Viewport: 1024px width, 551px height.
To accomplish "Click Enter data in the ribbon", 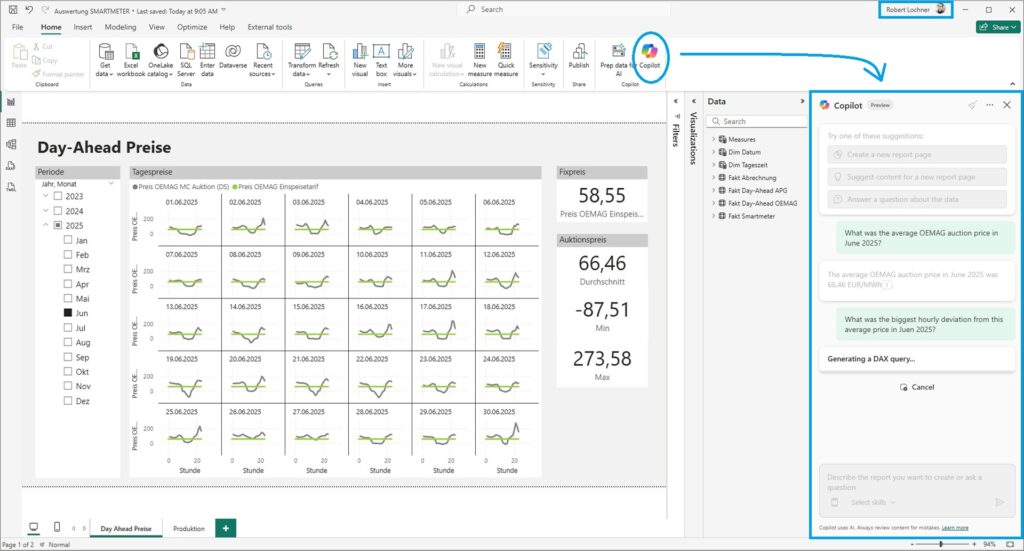I will coord(207,59).
